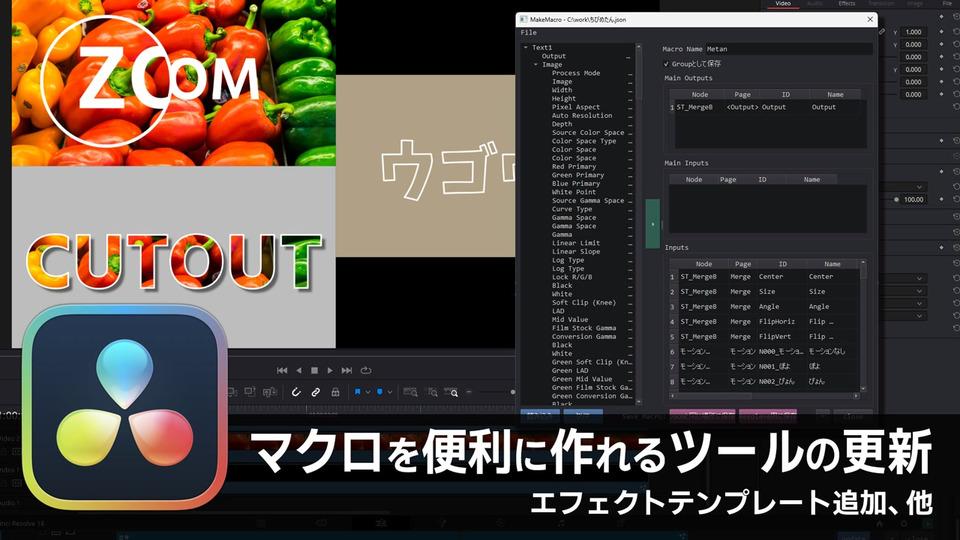The width and height of the screenshot is (960, 540).
Task: Toggle keyframe diamond beside the 100.00 value
Action: pos(941,200)
